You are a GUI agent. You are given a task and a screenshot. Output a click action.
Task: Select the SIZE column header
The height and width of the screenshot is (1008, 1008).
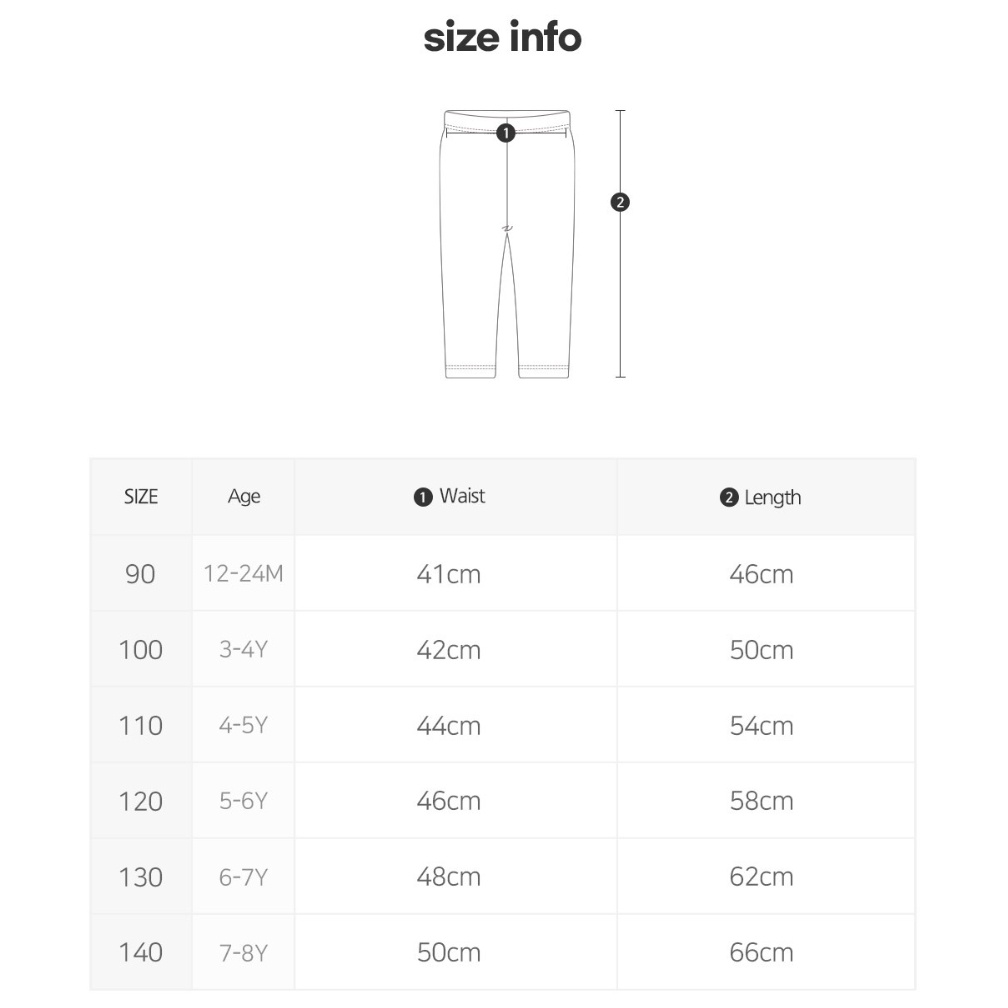click(x=141, y=496)
